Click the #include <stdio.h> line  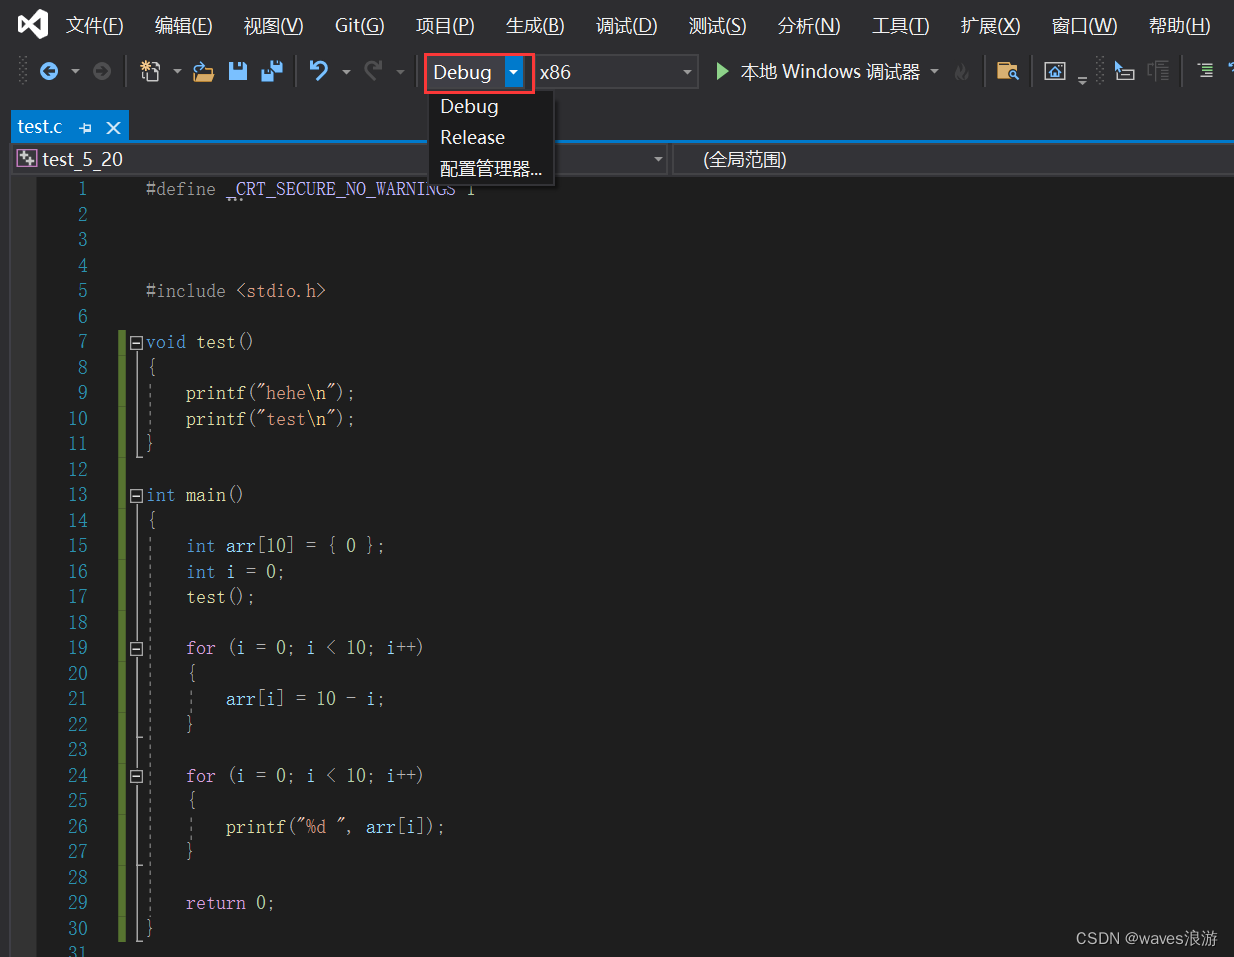coord(235,291)
